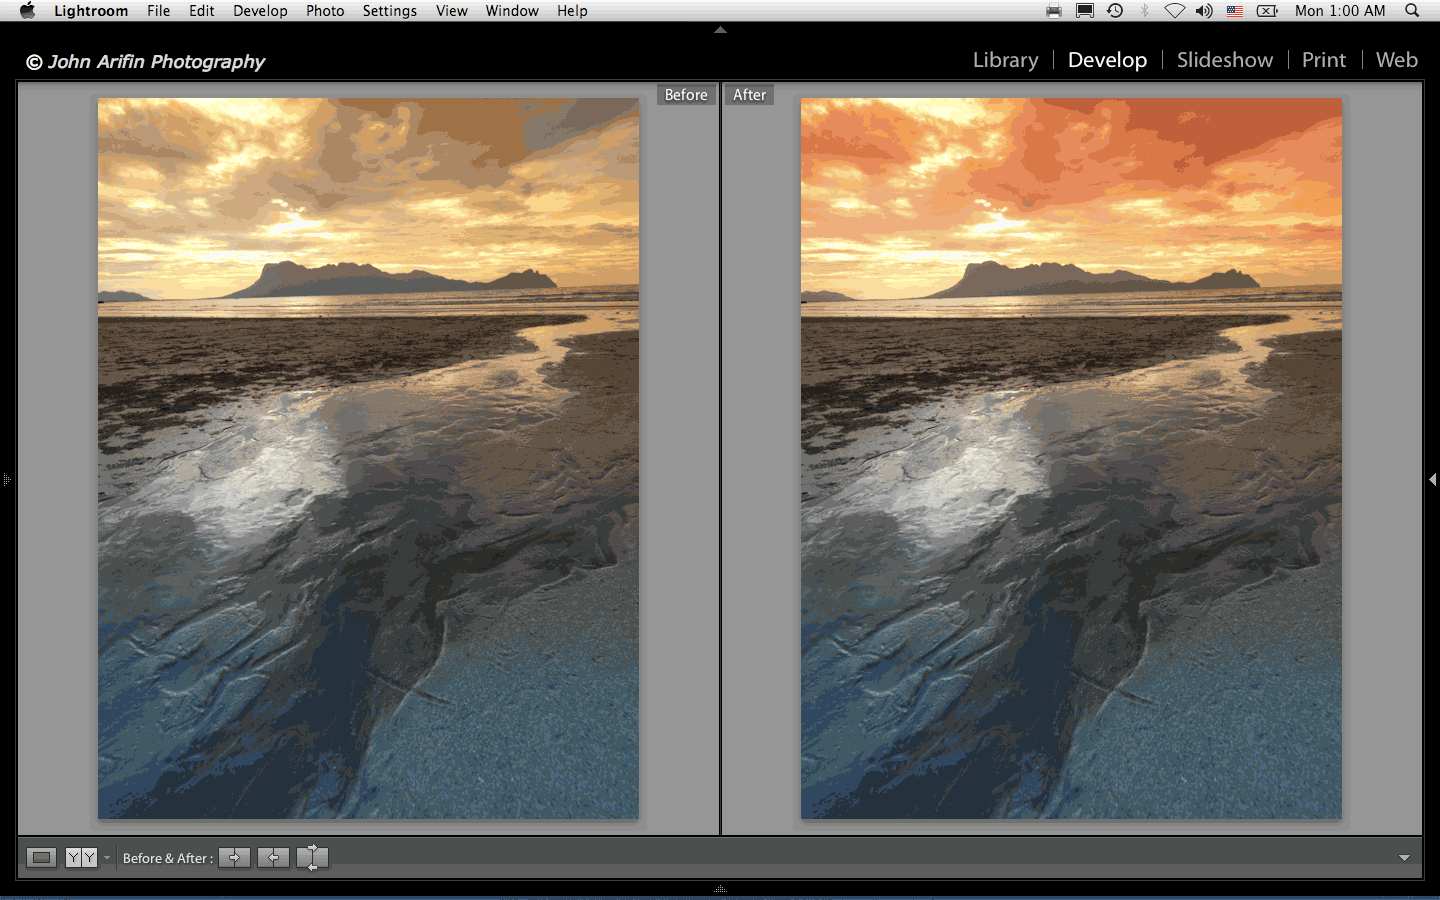Click the After preview image
Image resolution: width=1440 pixels, height=900 pixels.
coord(1071,458)
